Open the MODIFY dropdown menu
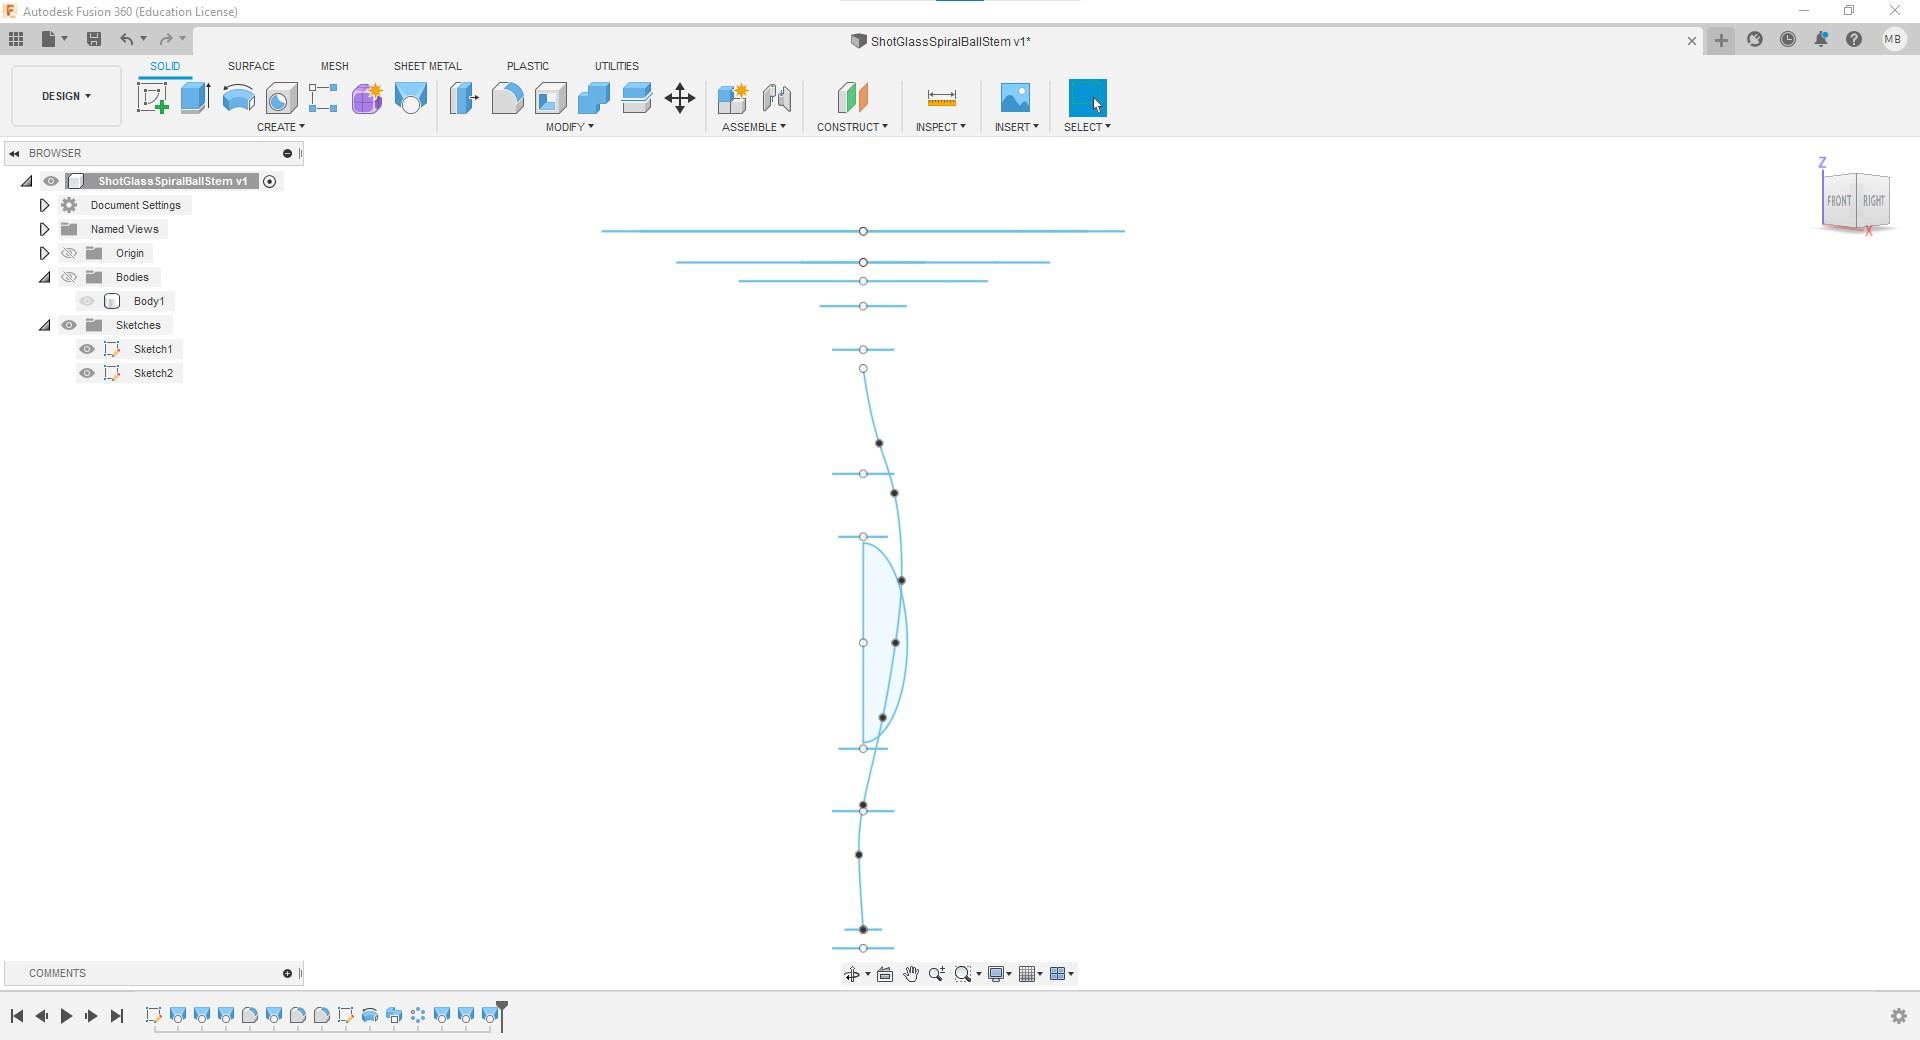Viewport: 1920px width, 1040px height. click(570, 127)
